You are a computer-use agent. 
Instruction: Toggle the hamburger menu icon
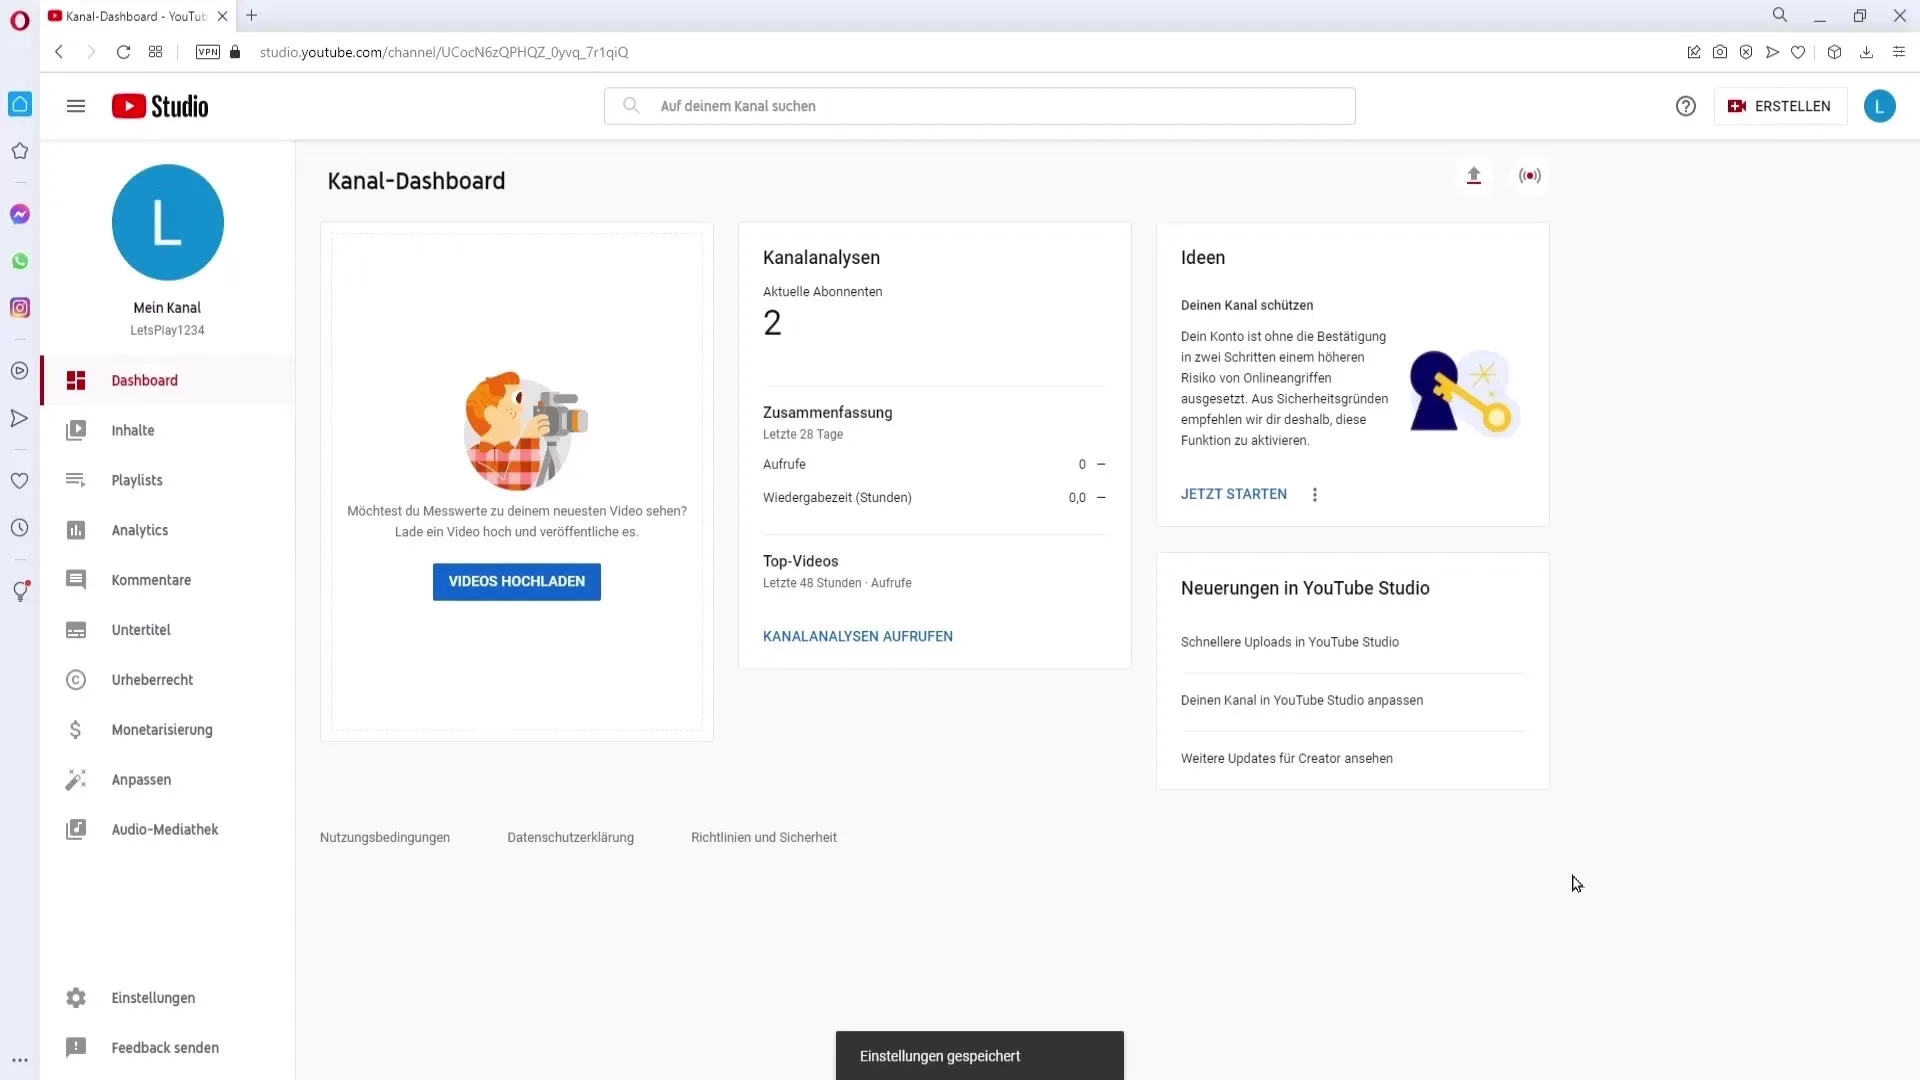[75, 105]
